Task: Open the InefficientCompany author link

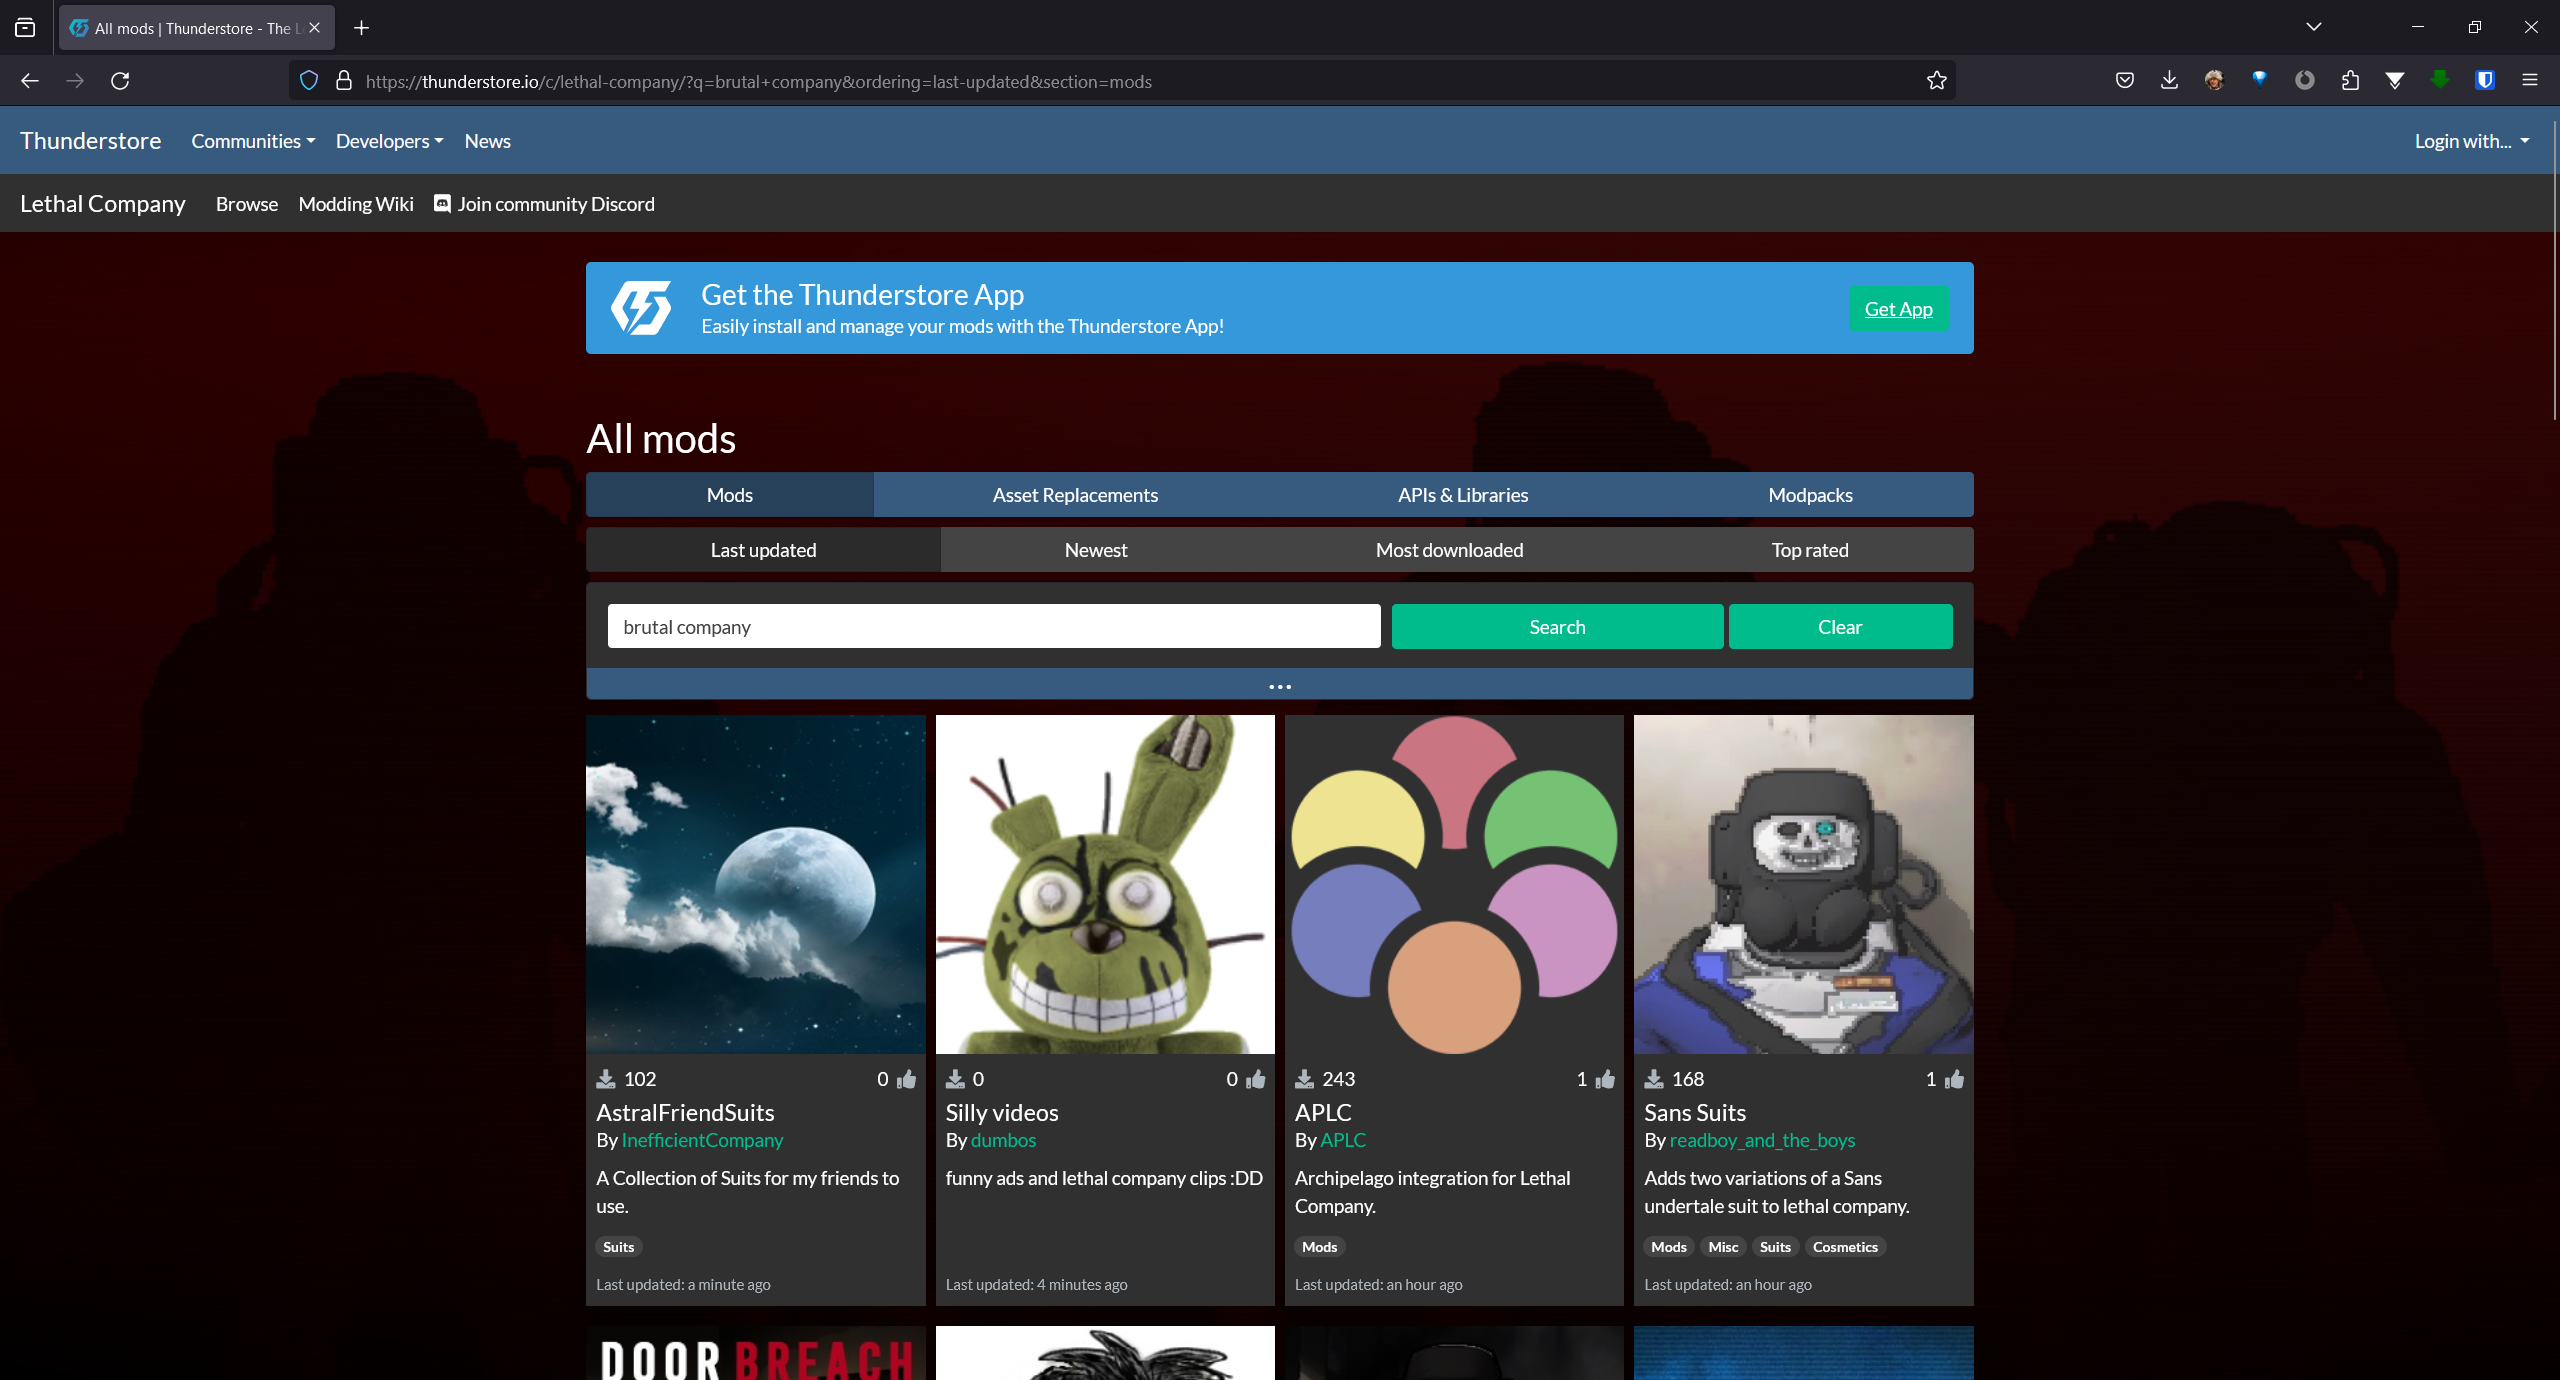Action: click(x=702, y=1140)
